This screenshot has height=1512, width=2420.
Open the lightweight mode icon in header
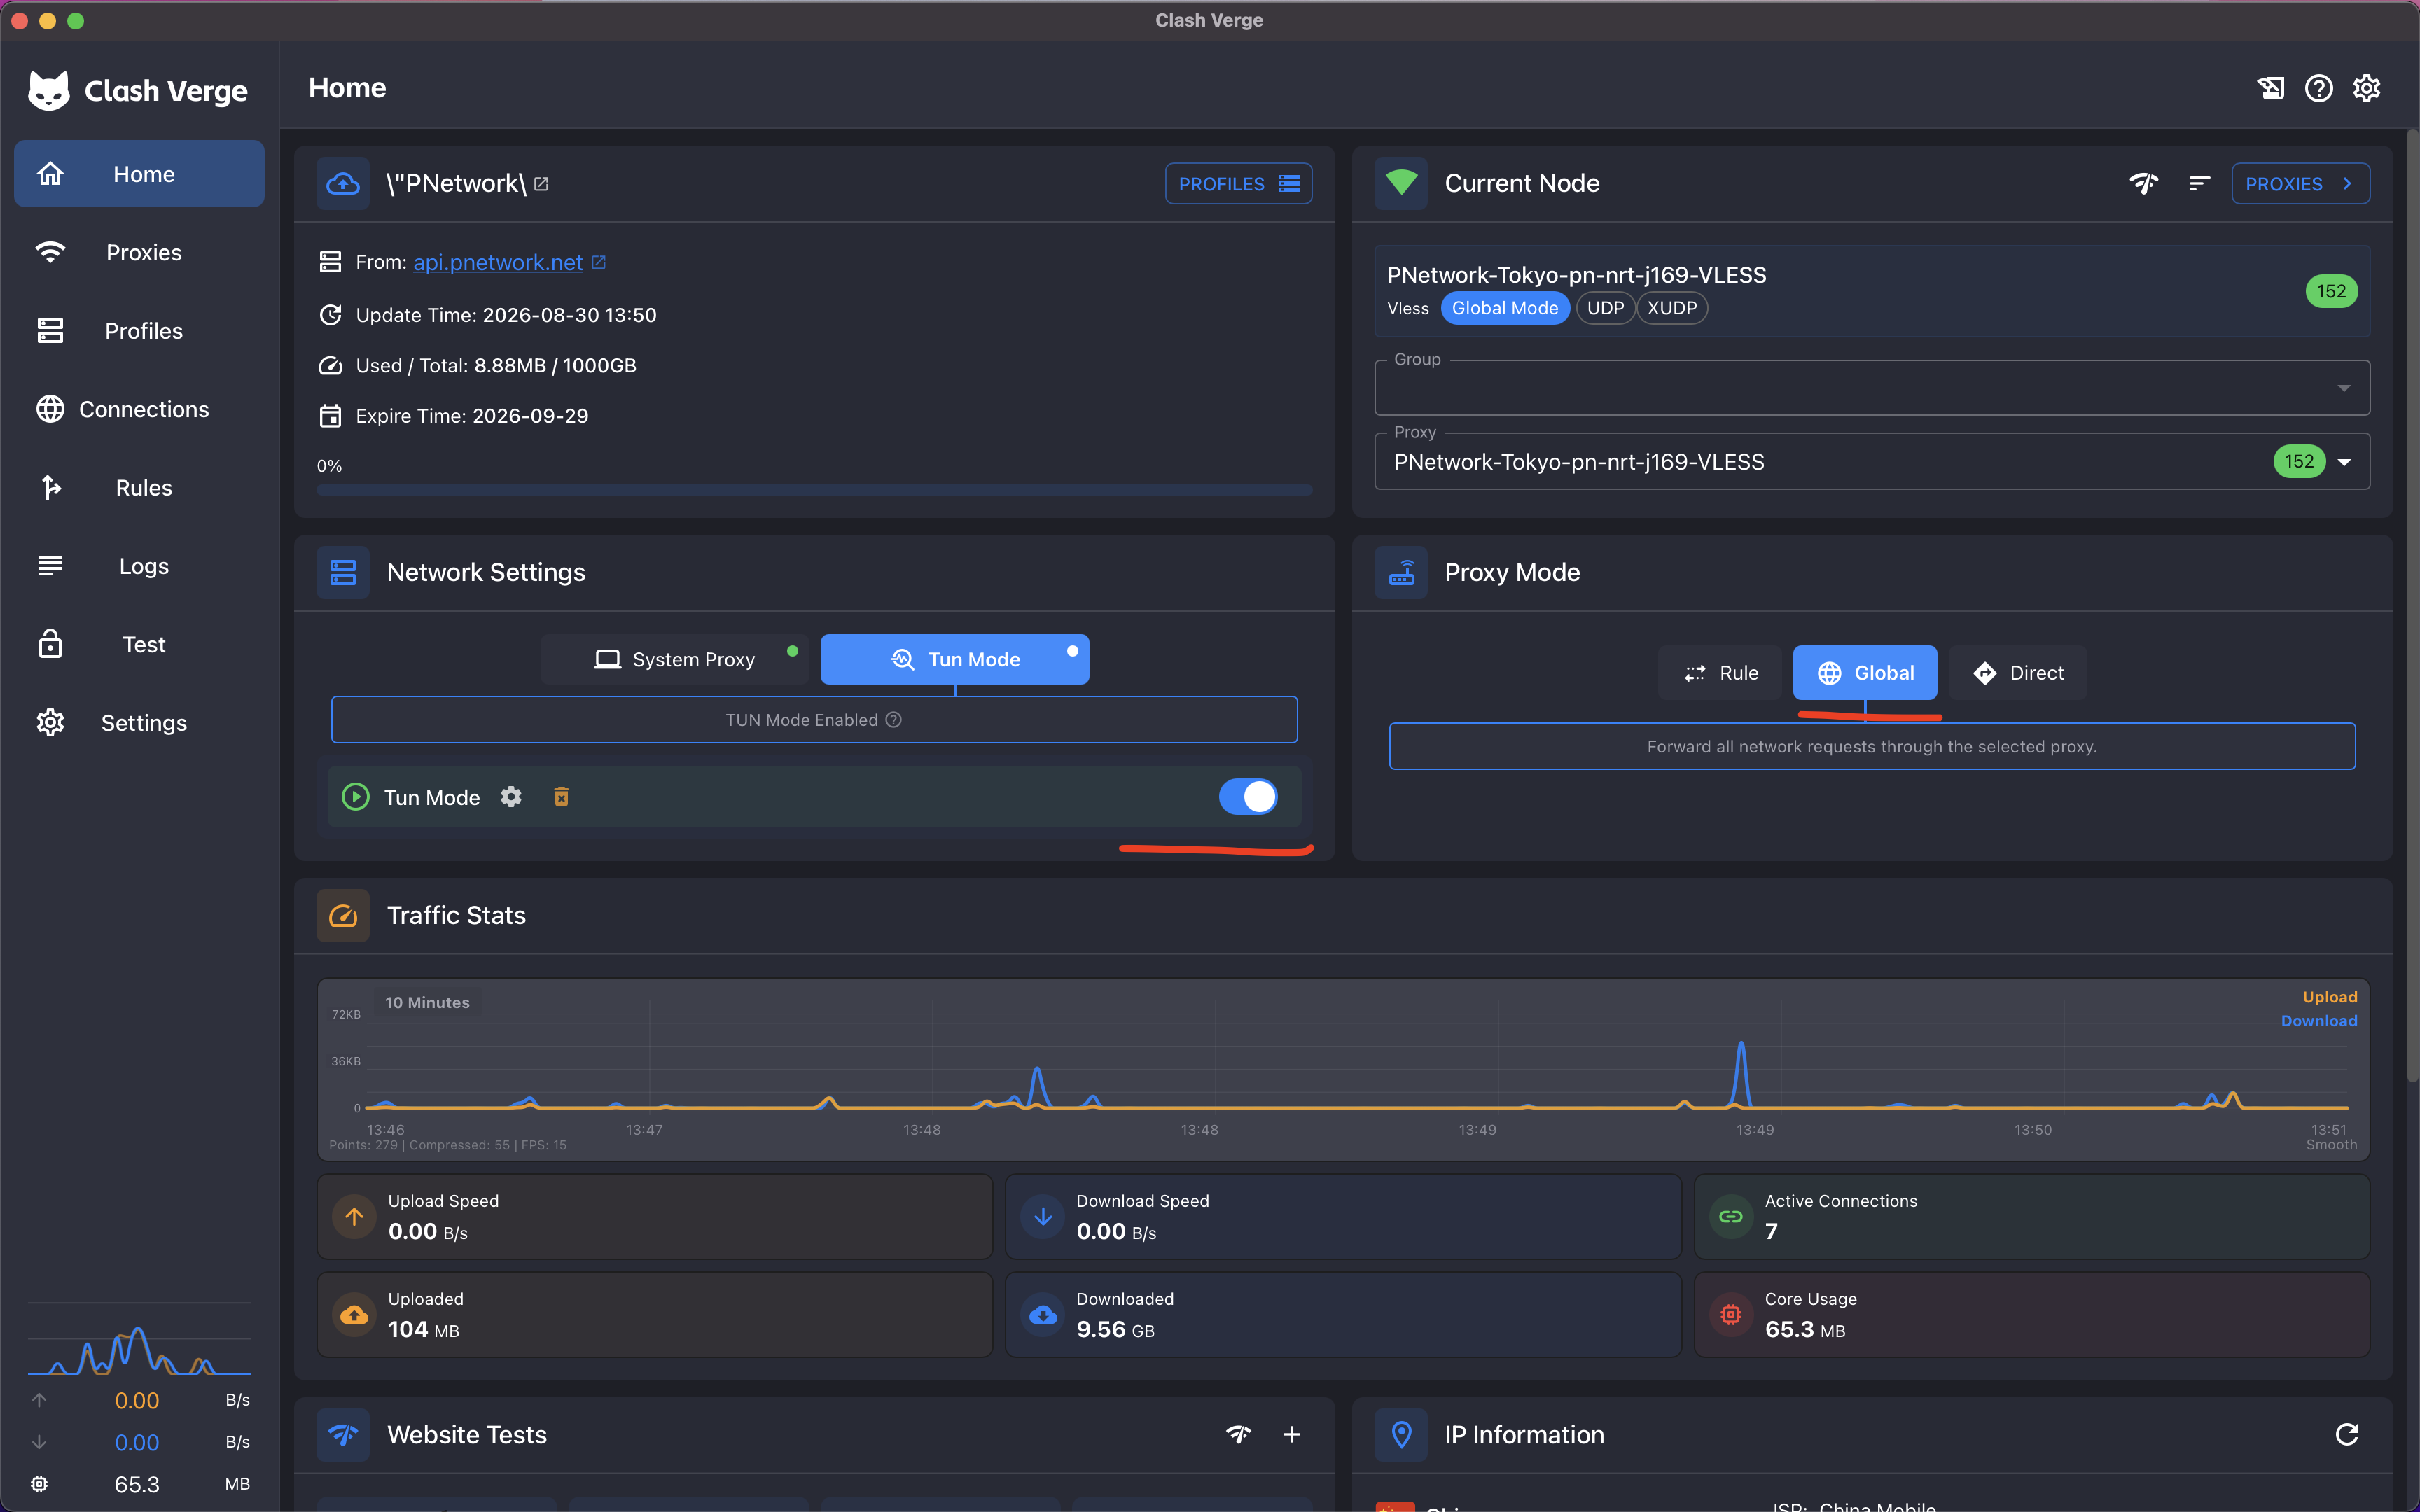2270,88
